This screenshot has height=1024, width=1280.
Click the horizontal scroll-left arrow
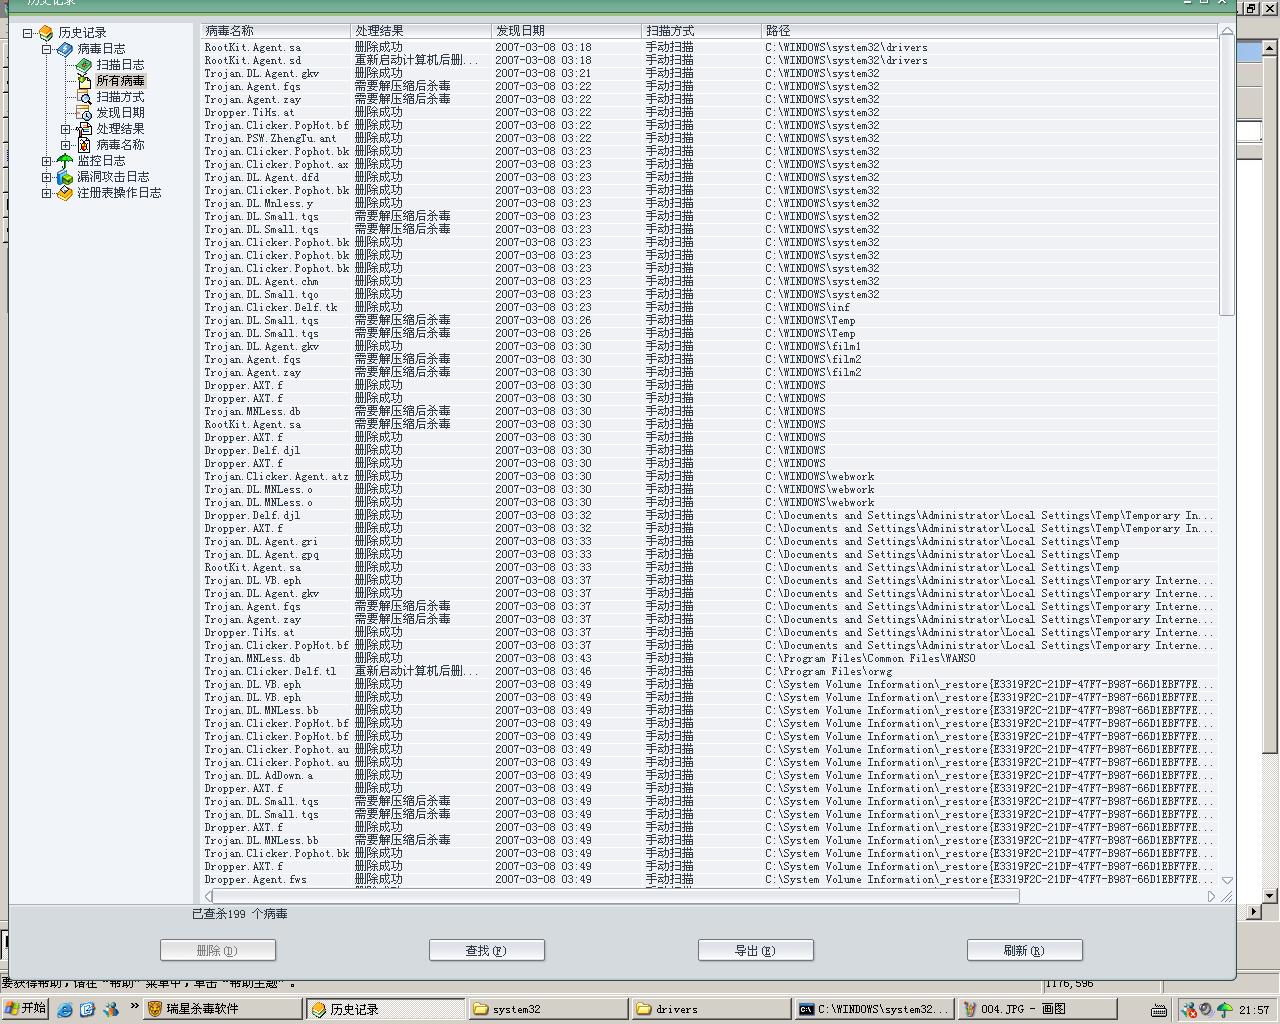pyautogui.click(x=208, y=896)
